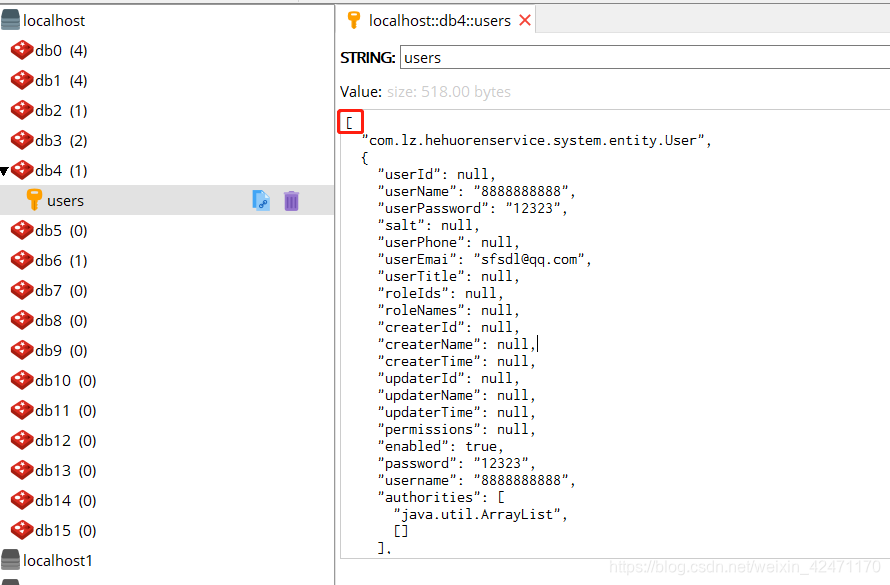Viewport: 890px width, 585px height.
Task: Click the db9 database icon
Action: [22, 351]
